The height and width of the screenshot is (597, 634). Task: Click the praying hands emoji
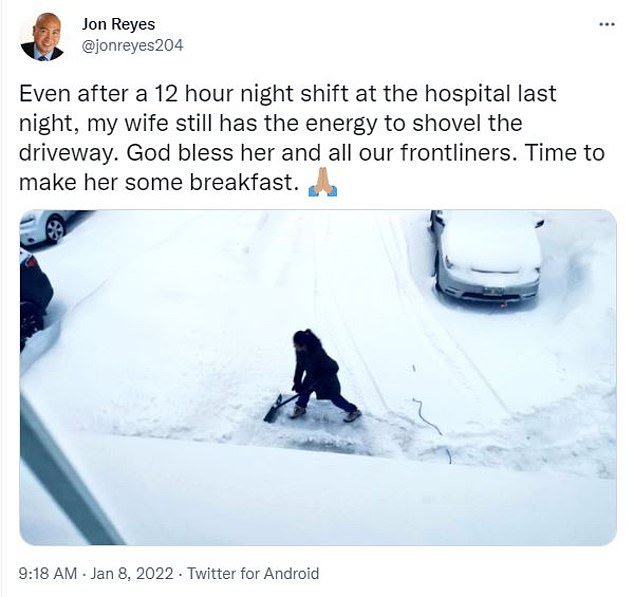click(322, 185)
